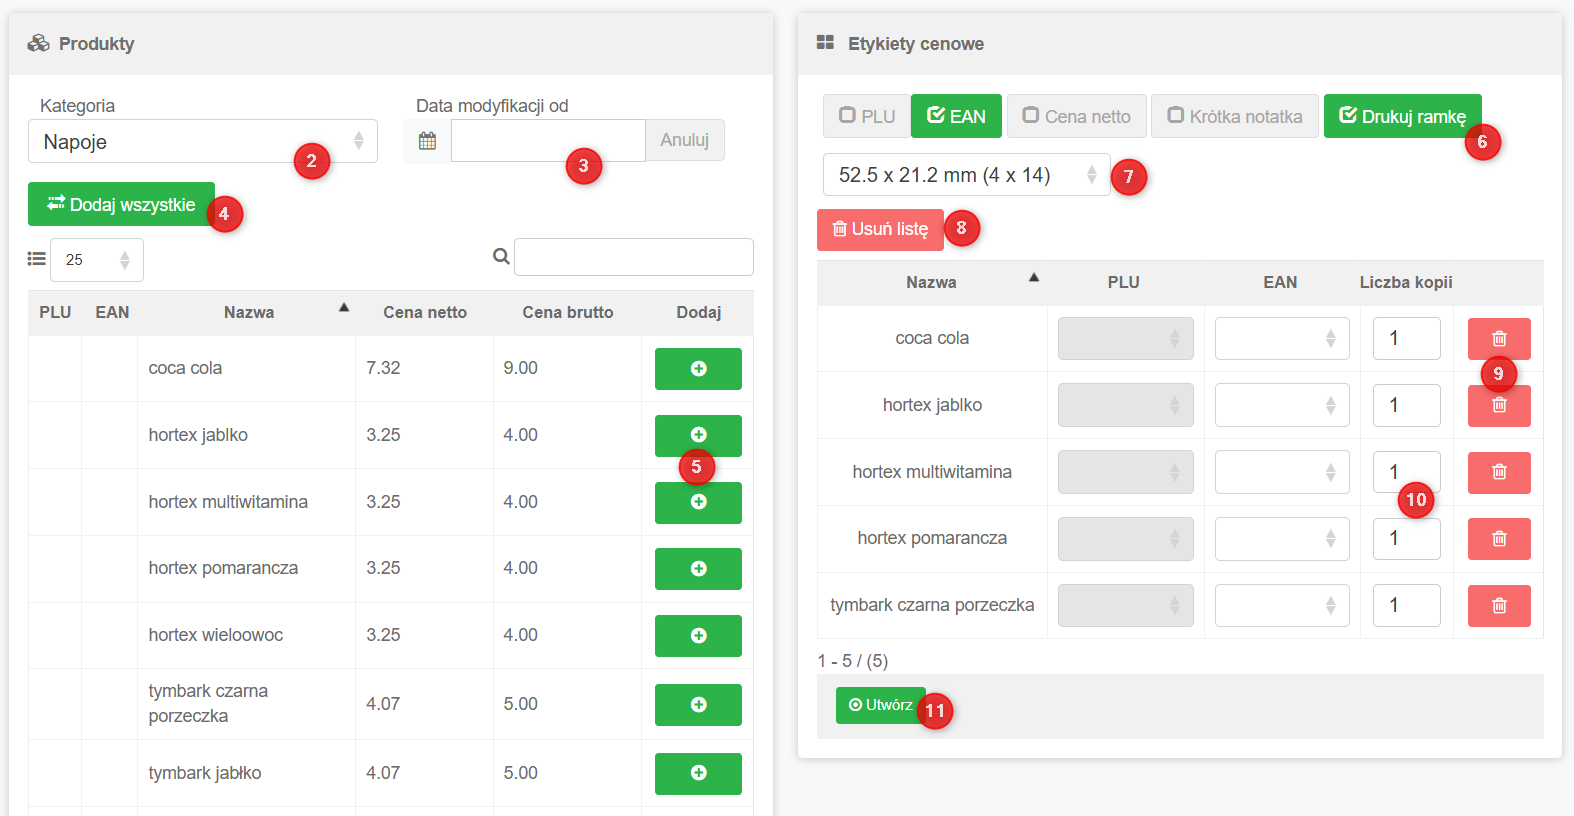This screenshot has height=816, width=1574.
Task: Toggle the Cena netto checkbox
Action: (1077, 116)
